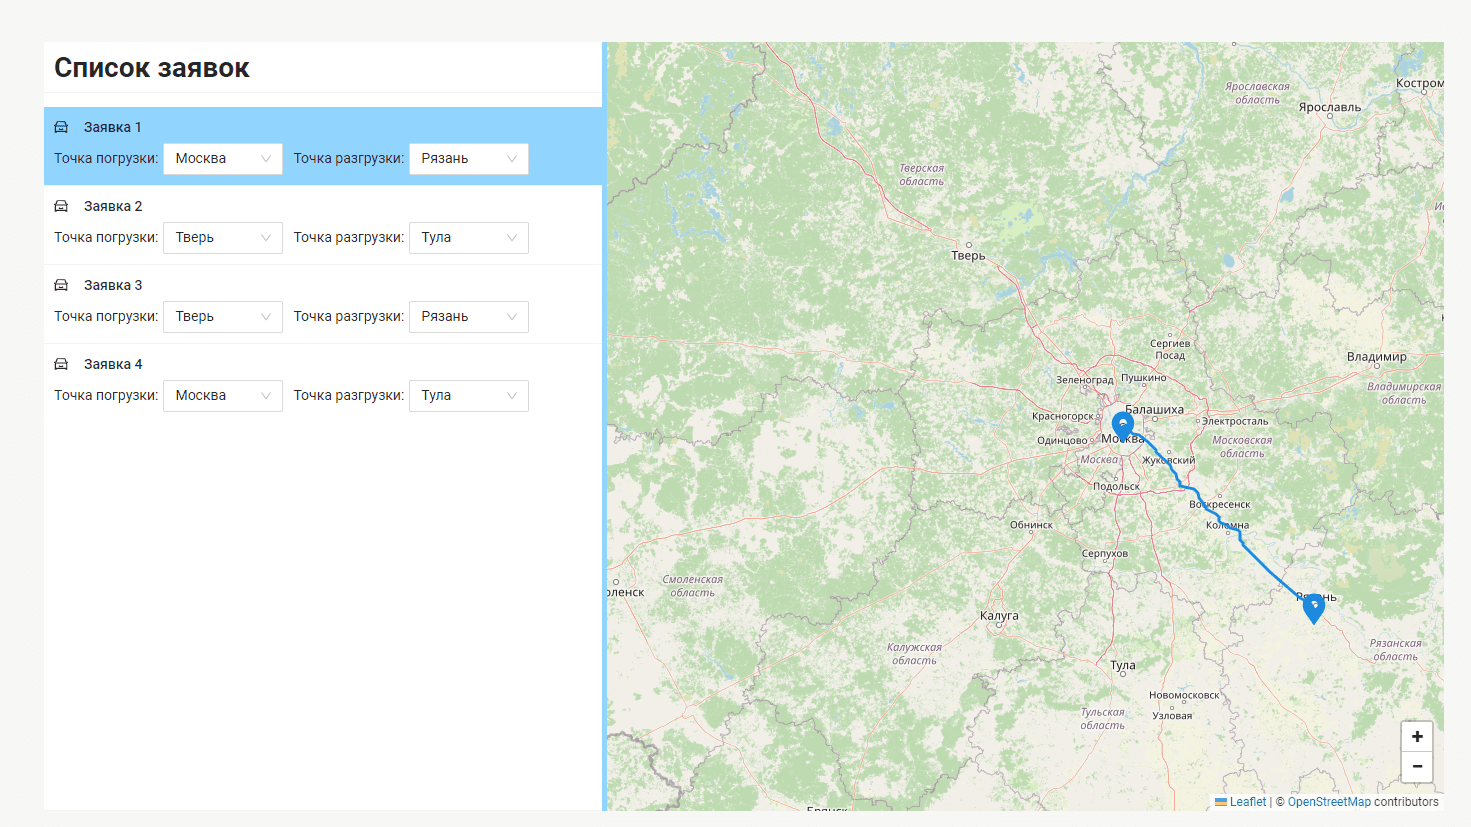Click the car icon beside Заявка 3

click(61, 285)
